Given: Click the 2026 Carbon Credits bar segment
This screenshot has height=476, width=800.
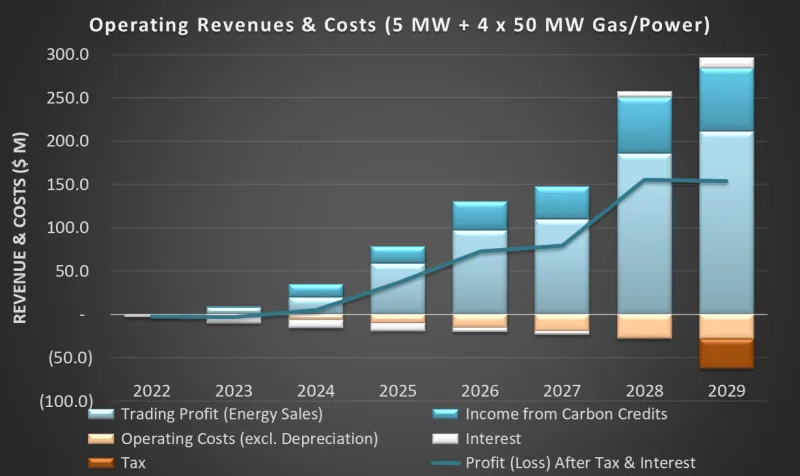Looking at the screenshot, I should 480,216.
